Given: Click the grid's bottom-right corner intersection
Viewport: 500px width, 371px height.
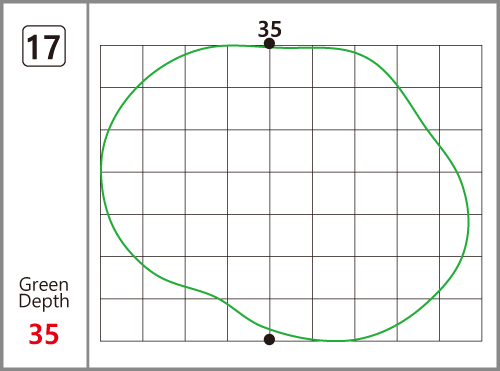Looking at the screenshot, I should point(482,341).
